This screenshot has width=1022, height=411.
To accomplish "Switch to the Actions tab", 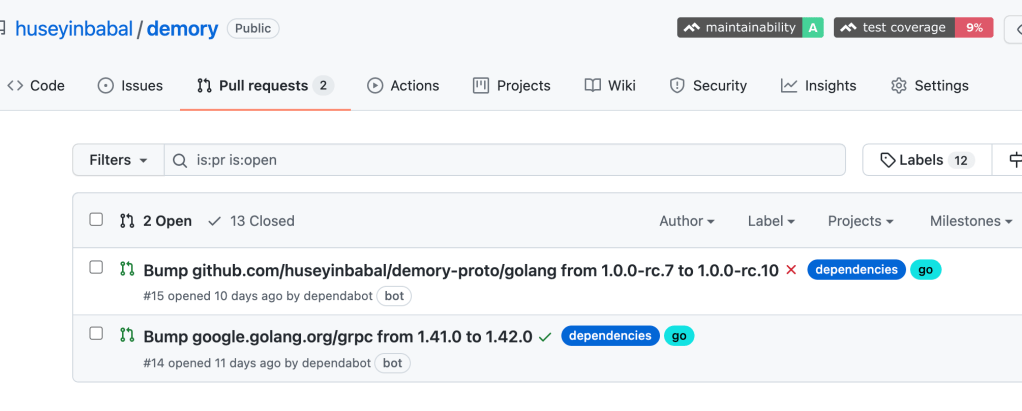I will click(403, 86).
